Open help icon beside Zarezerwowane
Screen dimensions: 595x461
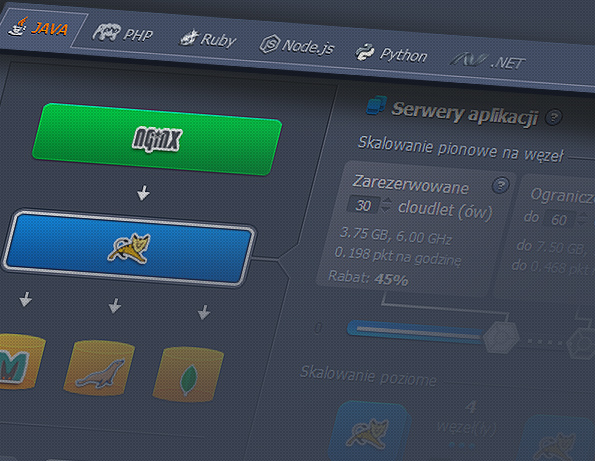click(501, 185)
